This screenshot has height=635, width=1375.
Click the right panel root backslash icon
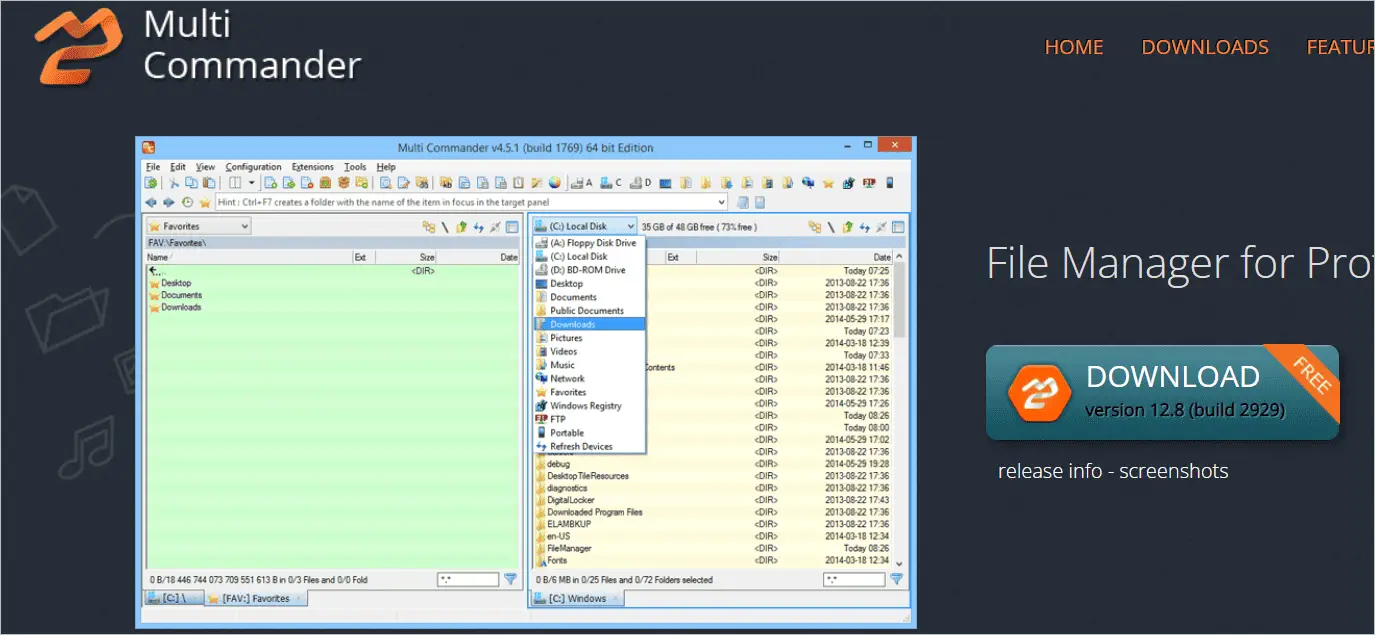click(x=831, y=227)
